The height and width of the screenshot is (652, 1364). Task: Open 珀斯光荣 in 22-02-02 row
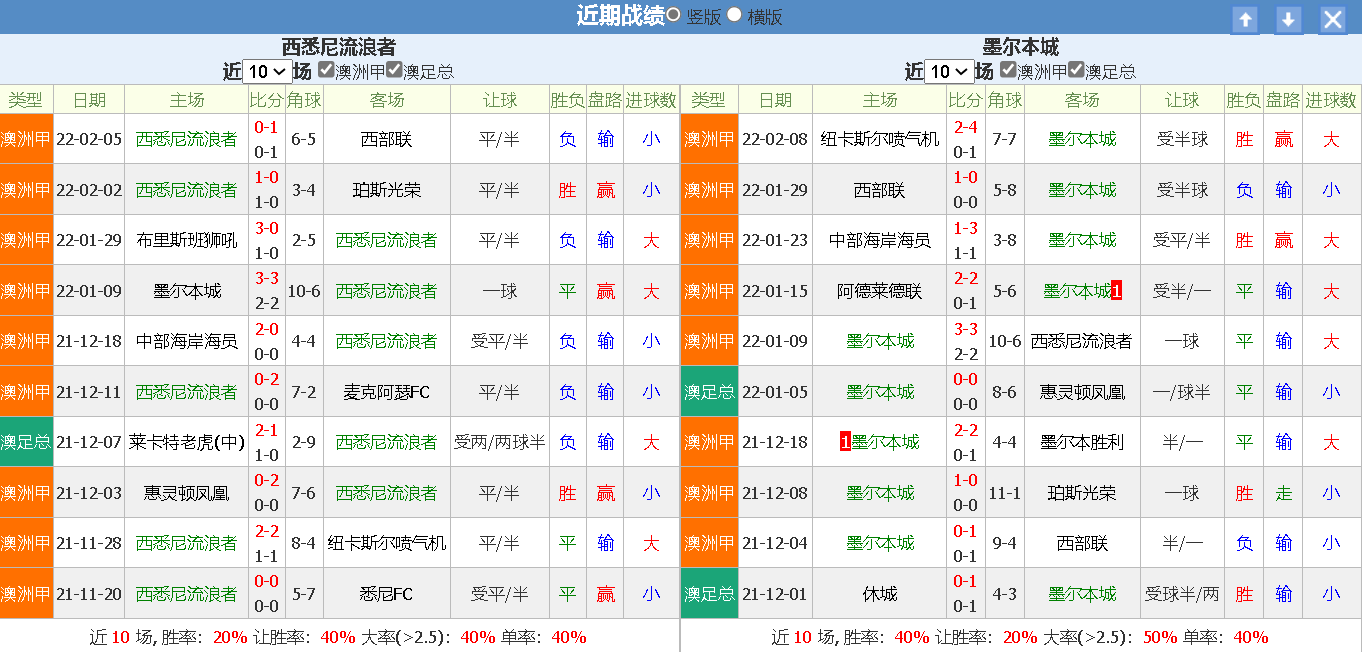[x=386, y=190]
